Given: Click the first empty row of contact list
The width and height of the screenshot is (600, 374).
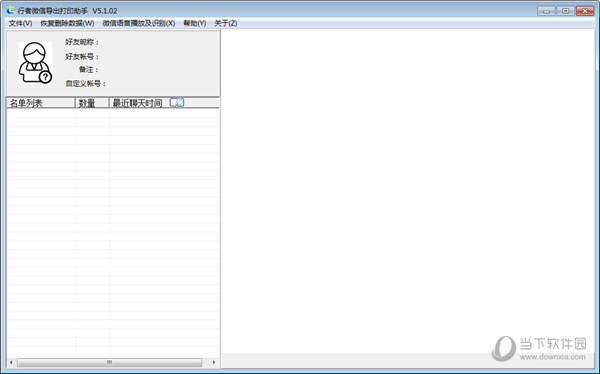Looking at the screenshot, I should (x=113, y=113).
